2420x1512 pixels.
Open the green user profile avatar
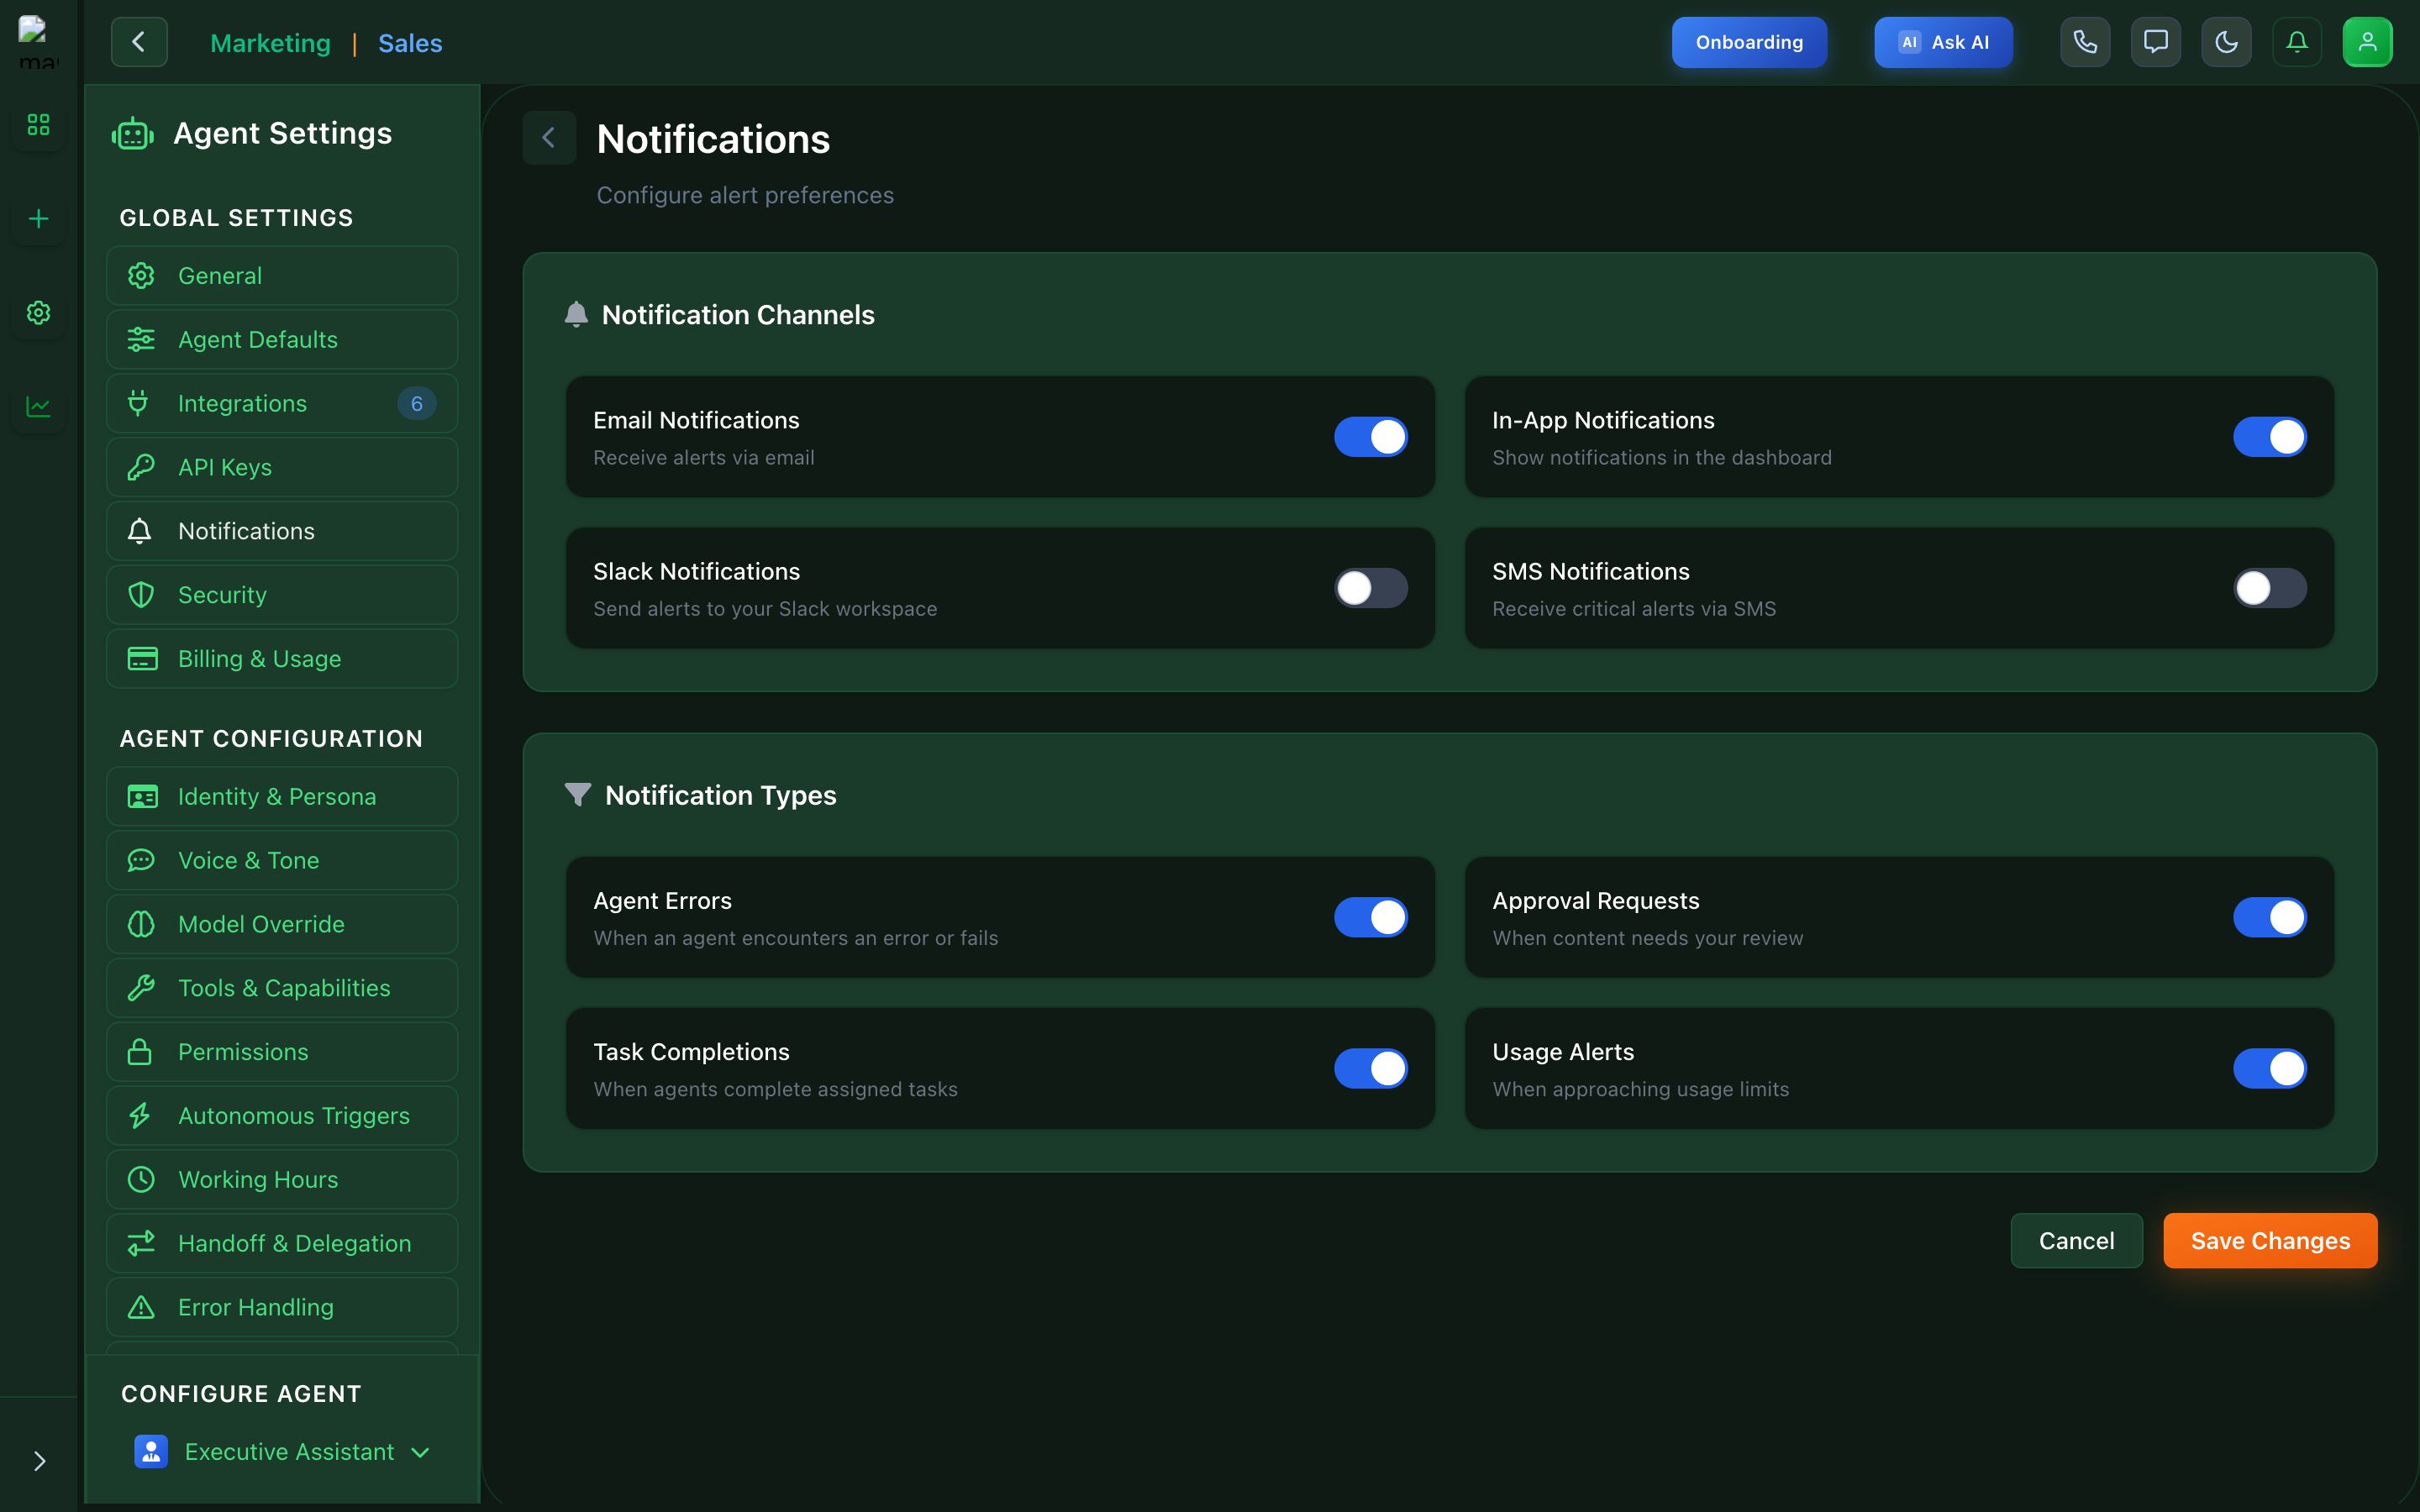[x=2367, y=42]
